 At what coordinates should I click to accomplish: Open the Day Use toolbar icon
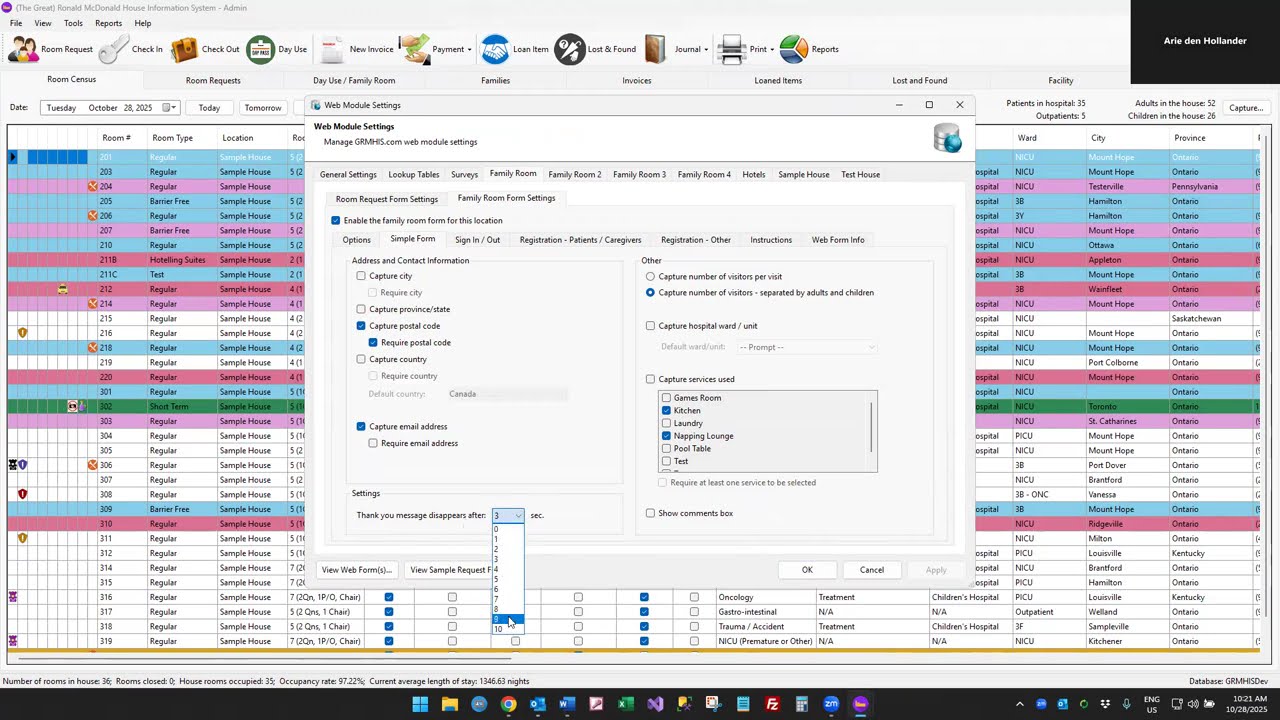[x=261, y=49]
